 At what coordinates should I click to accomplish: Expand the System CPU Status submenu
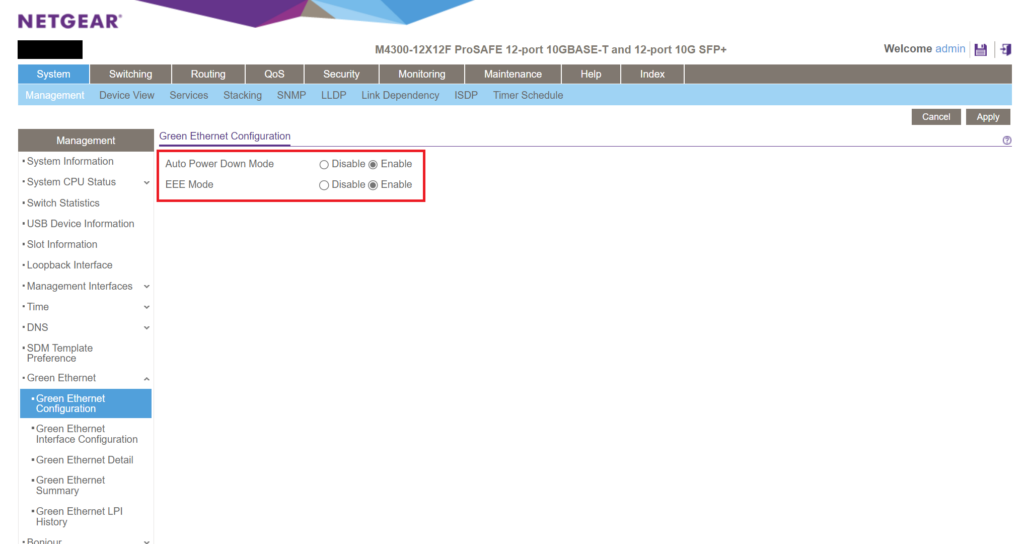tap(147, 182)
